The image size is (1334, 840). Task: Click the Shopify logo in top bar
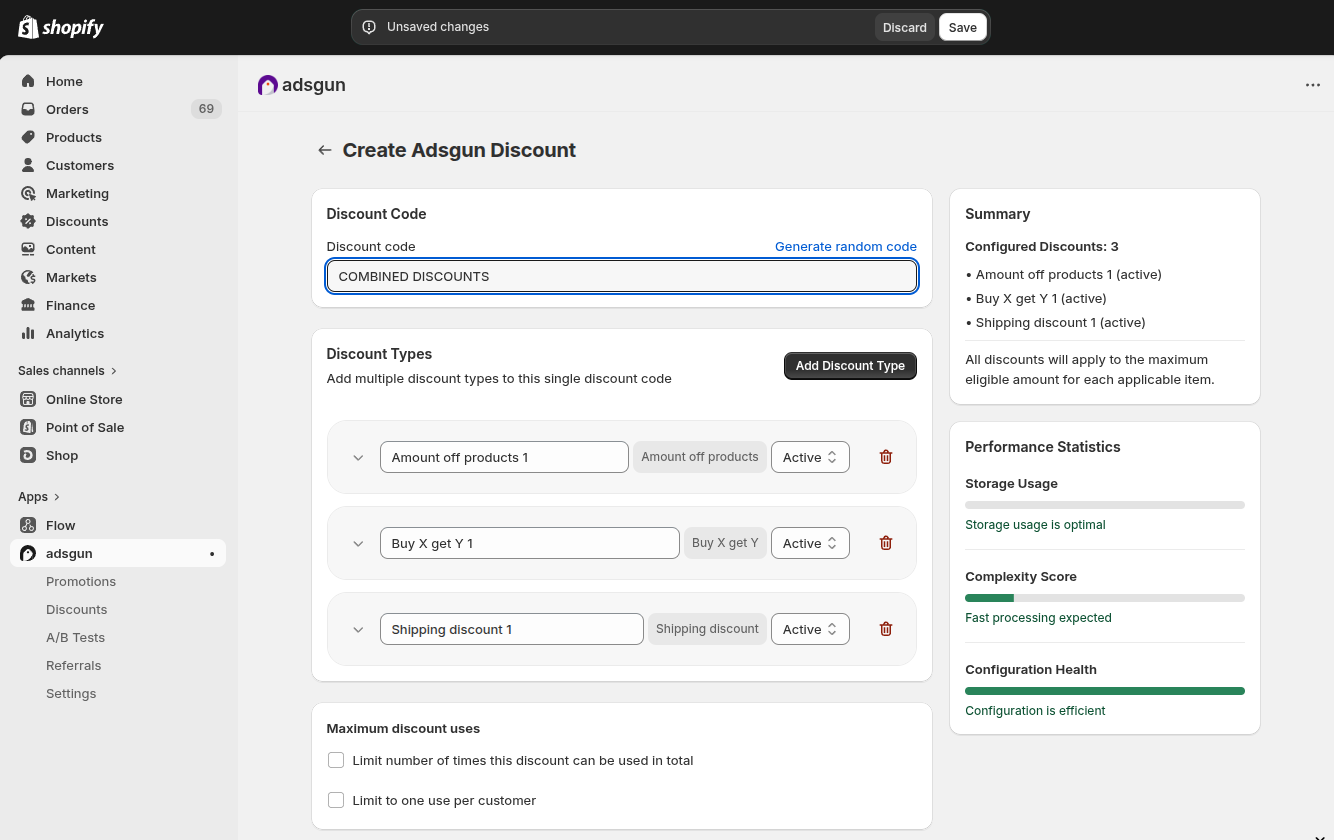point(60,27)
